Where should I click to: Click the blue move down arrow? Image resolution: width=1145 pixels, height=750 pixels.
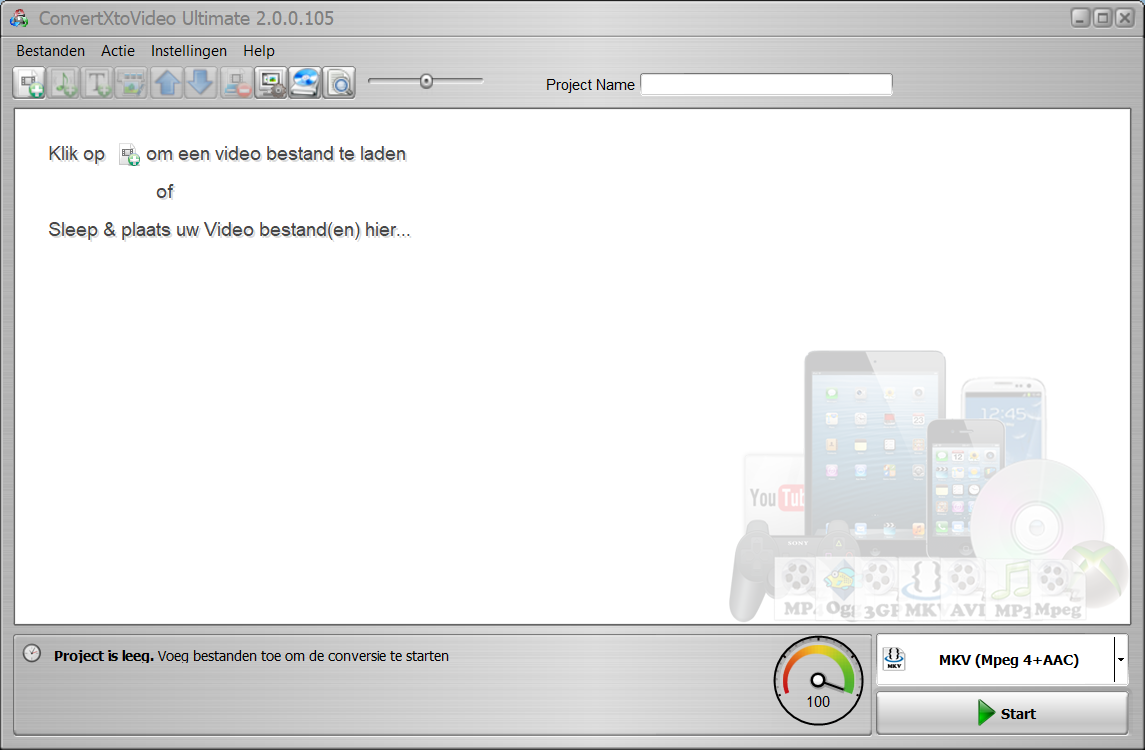201,83
